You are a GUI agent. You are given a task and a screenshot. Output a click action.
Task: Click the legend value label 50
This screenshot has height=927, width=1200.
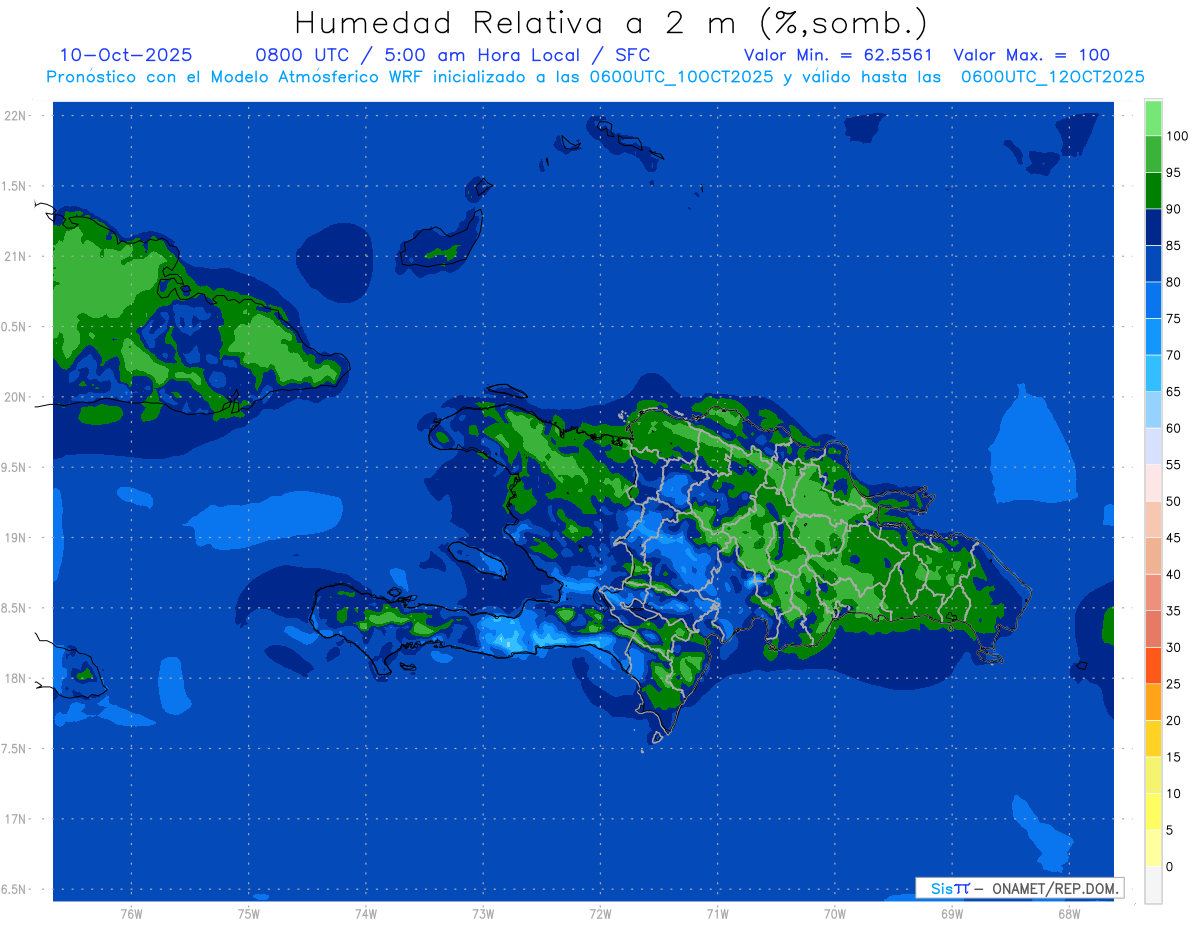(x=1173, y=501)
